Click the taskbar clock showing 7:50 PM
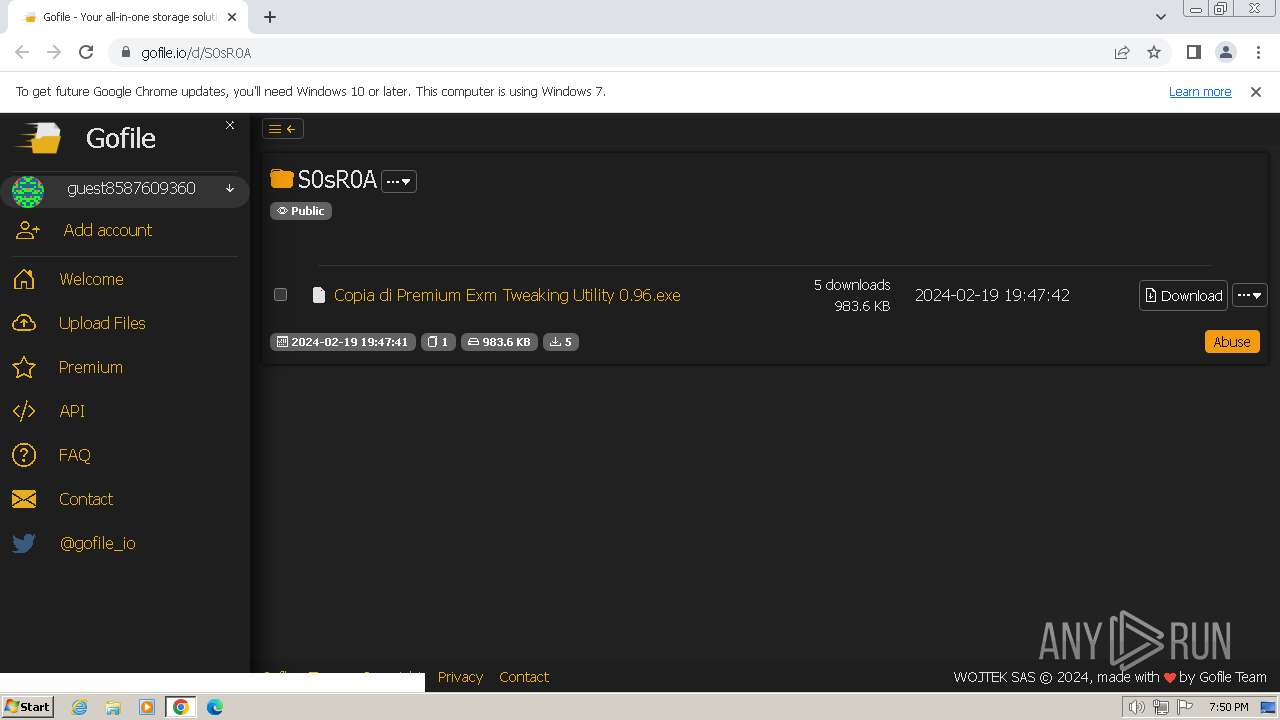1280x720 pixels. click(x=1228, y=707)
